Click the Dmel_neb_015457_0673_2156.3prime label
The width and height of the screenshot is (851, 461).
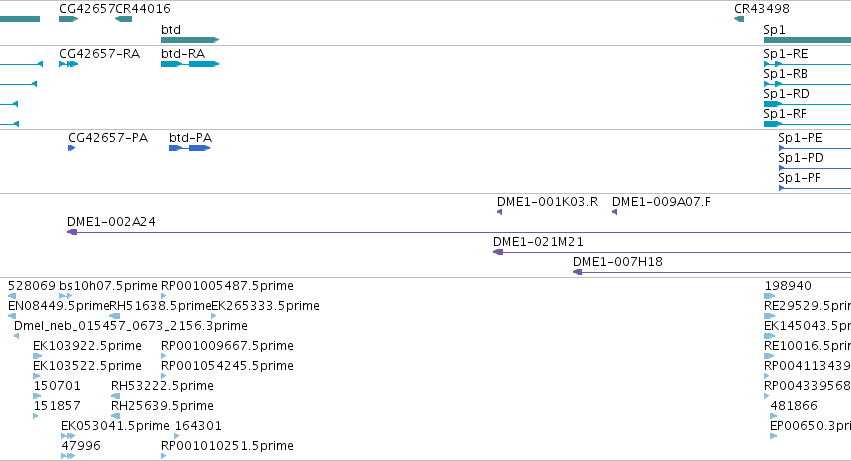pyautogui.click(x=131, y=326)
